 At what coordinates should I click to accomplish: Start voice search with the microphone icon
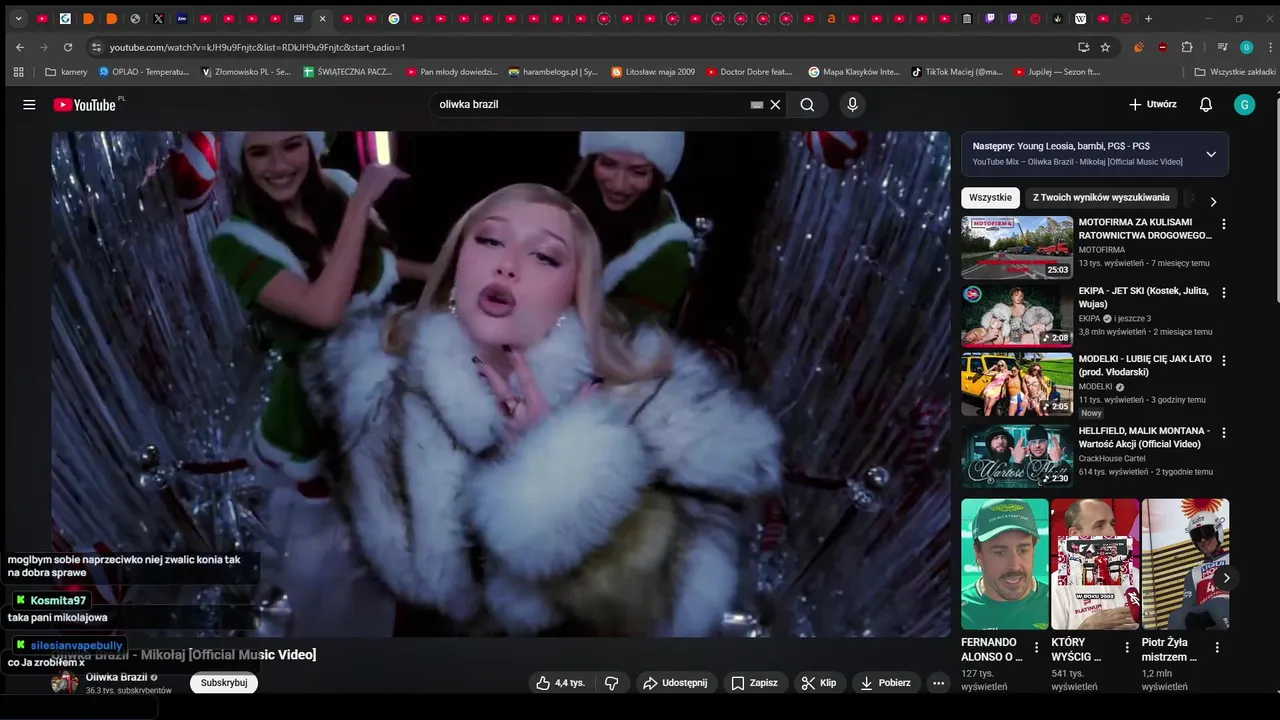pyautogui.click(x=852, y=105)
